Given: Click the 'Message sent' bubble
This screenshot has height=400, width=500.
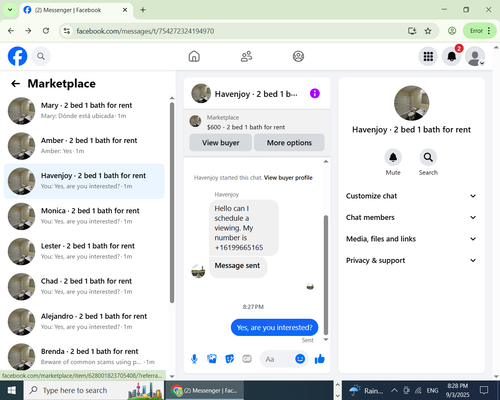Looking at the screenshot, I should click(x=238, y=266).
